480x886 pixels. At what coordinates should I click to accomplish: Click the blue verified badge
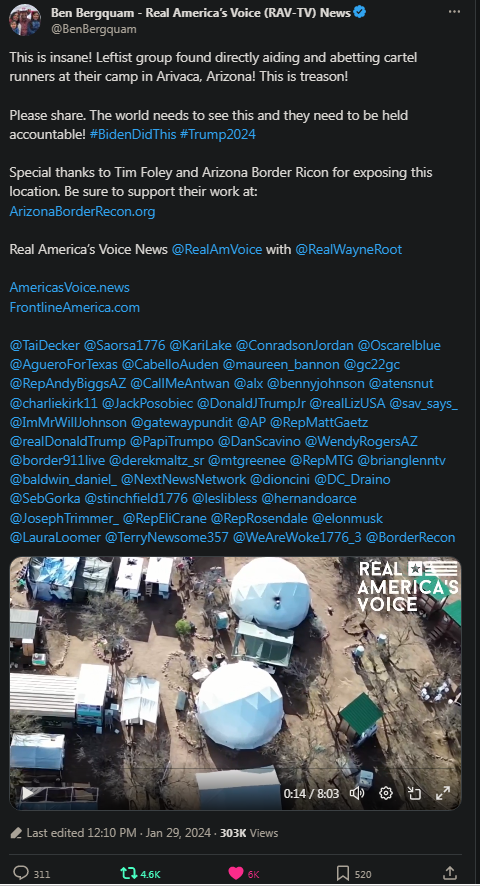360,12
